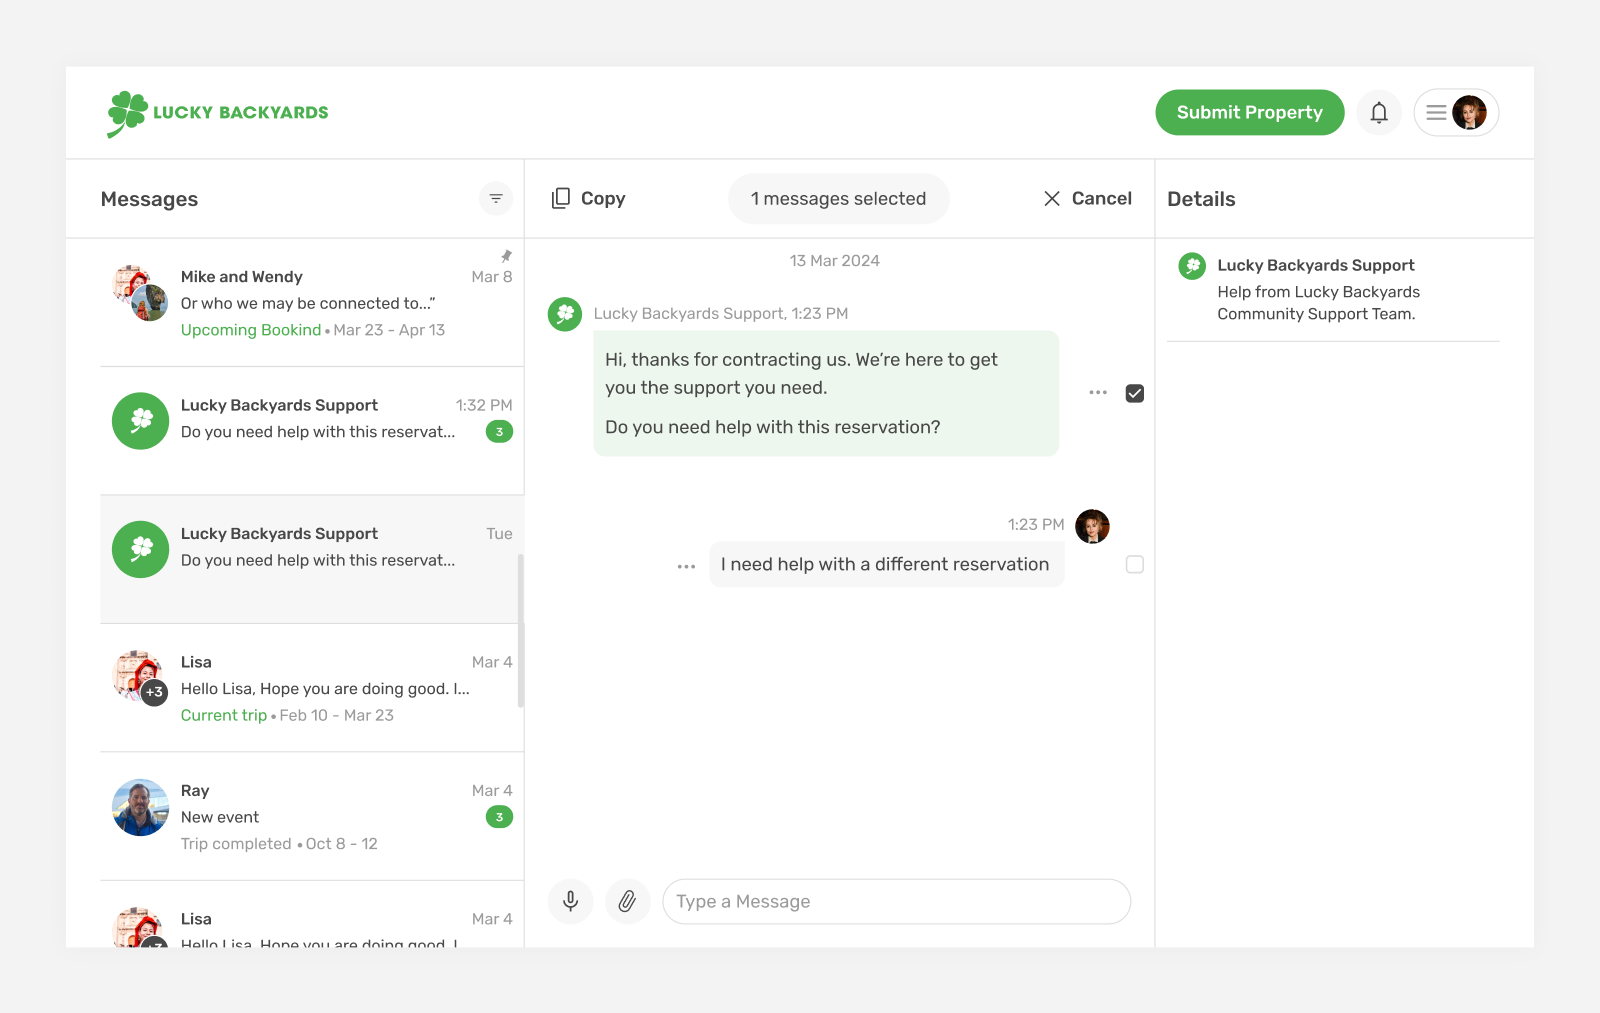Click Submit Property button
Viewport: 1600px width, 1013px height.
tap(1250, 113)
